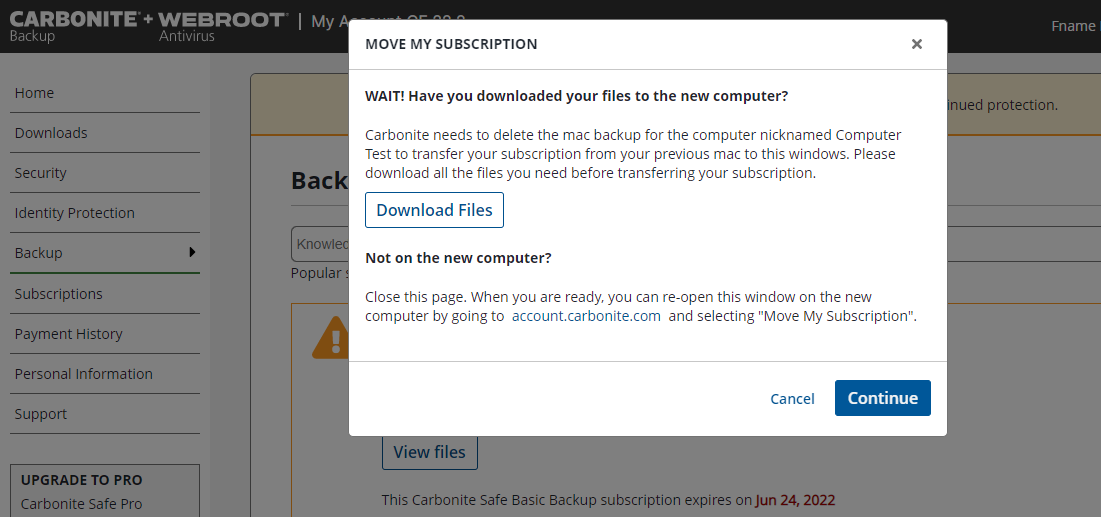Go to Home in sidebar
Image resolution: width=1101 pixels, height=517 pixels.
point(34,93)
